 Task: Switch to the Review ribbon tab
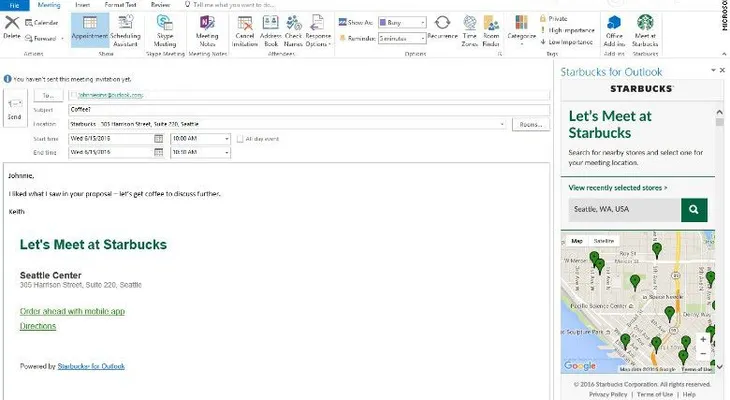click(160, 5)
